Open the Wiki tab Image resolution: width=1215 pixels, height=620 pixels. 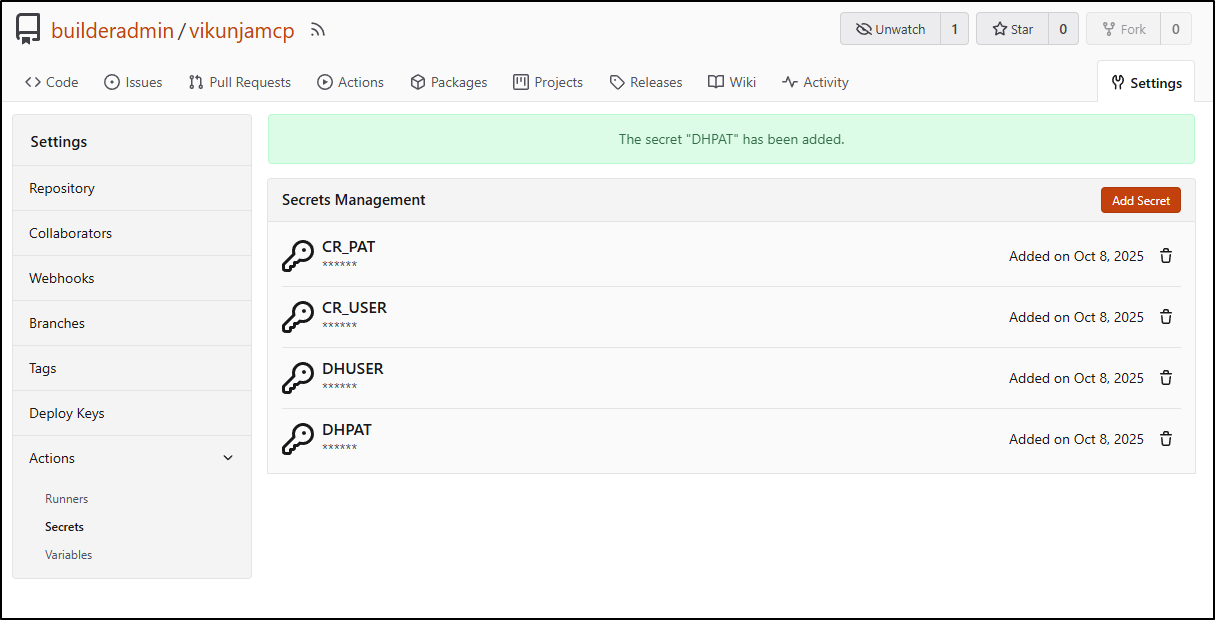pos(732,82)
